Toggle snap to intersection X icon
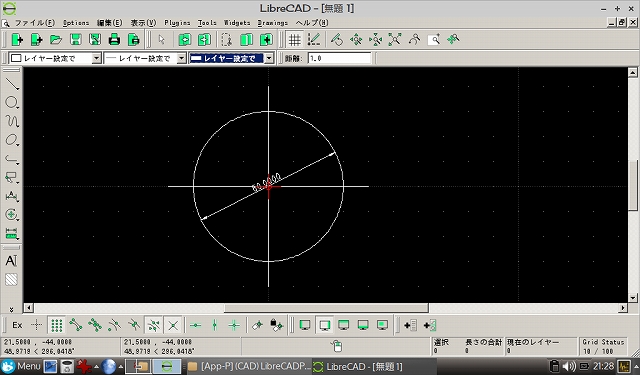Viewport: 640px width, 375px height. (x=173, y=325)
